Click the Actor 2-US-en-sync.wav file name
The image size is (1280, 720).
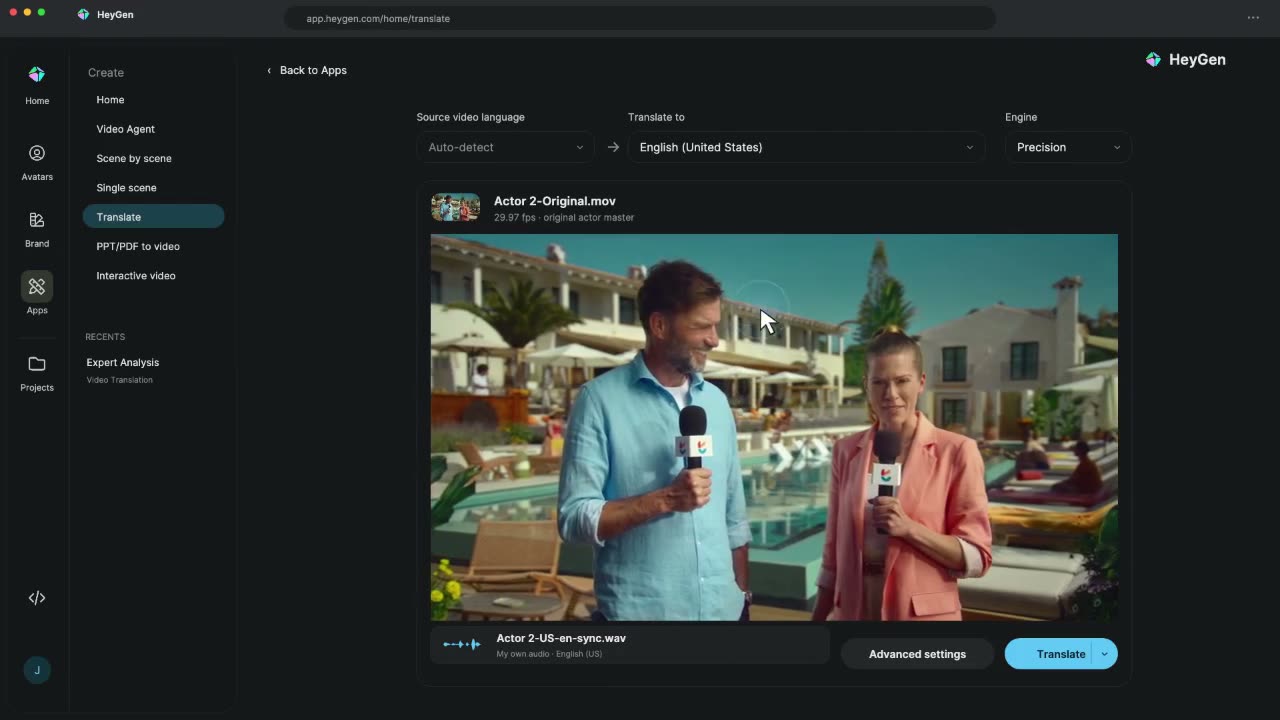tap(561, 638)
